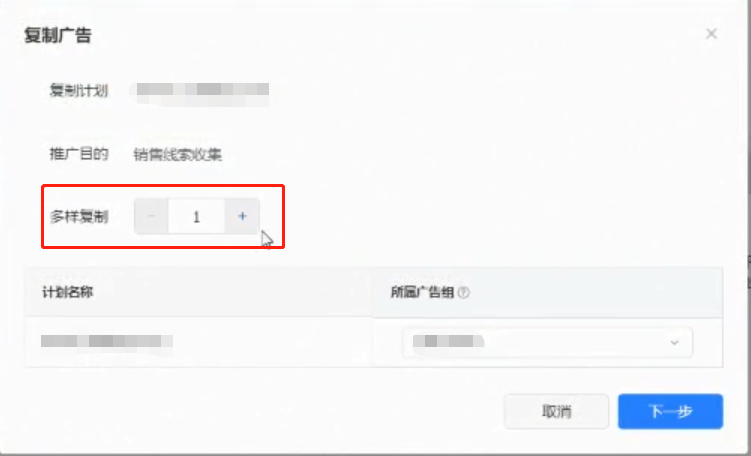The image size is (751, 456).
Task: Increase copy count with plus button
Action: [242, 217]
